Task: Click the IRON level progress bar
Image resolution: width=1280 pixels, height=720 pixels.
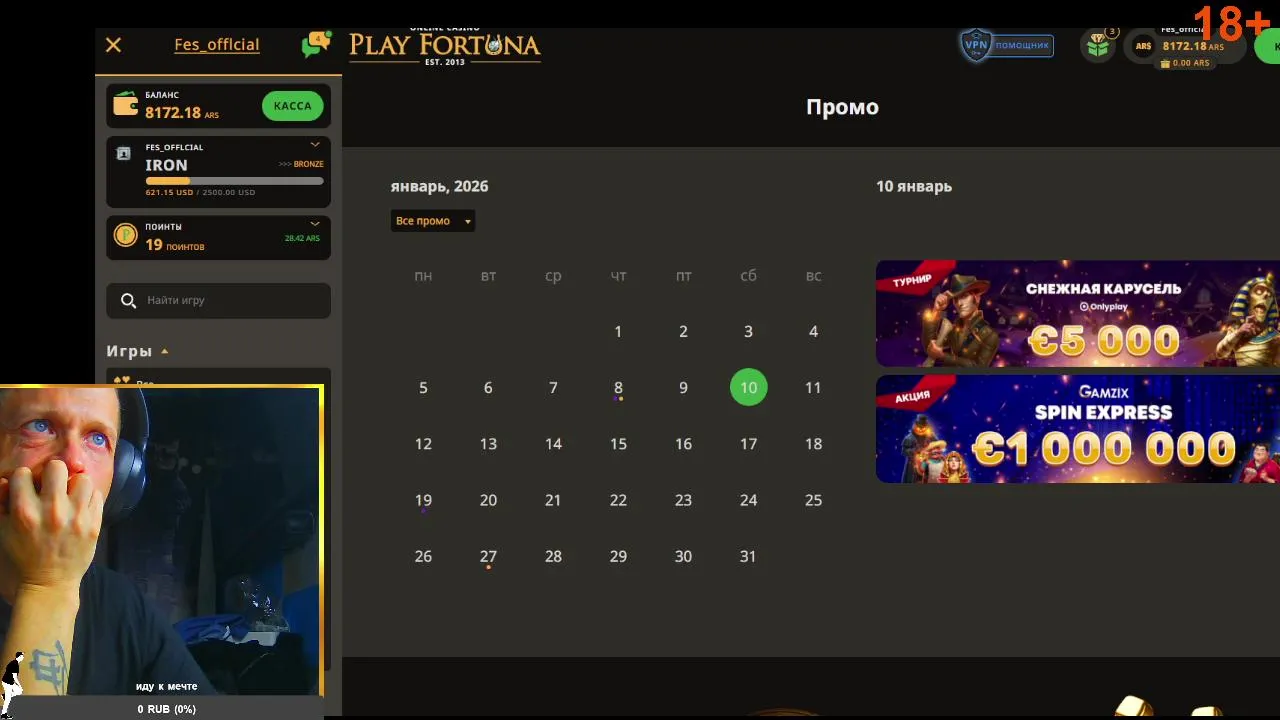Action: 235,181
